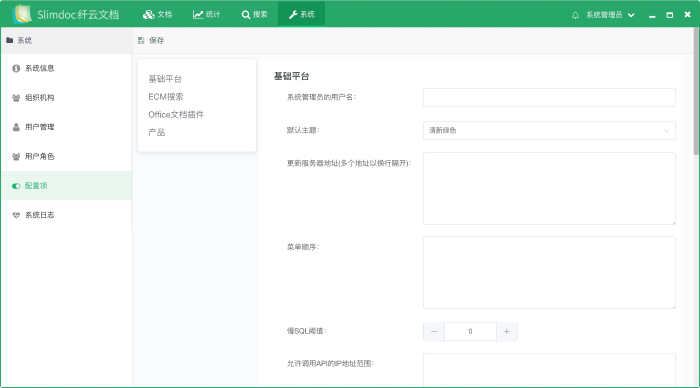Viewport: 700px width, 388px height.
Task: Click the 用户角色 group icon
Action: pos(16,157)
